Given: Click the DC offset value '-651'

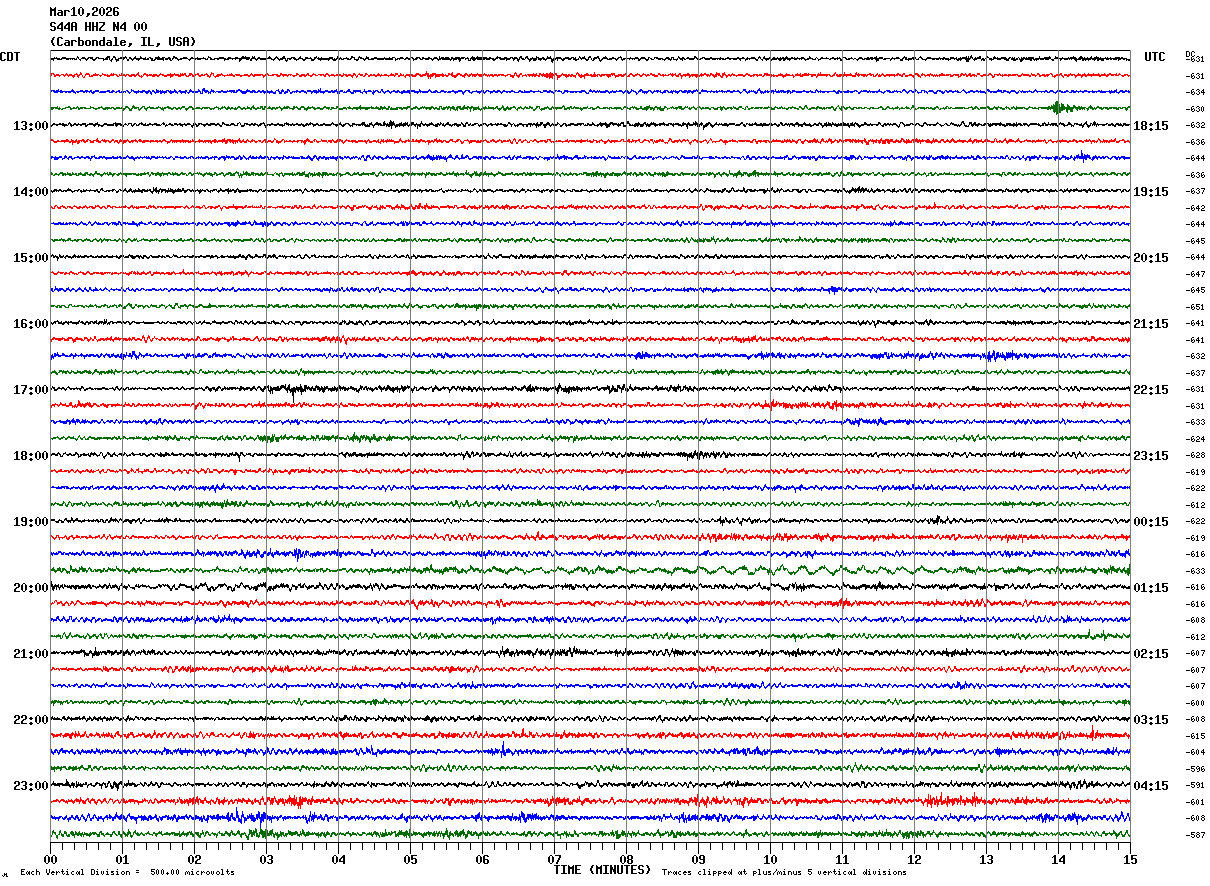Looking at the screenshot, I should tap(1195, 307).
